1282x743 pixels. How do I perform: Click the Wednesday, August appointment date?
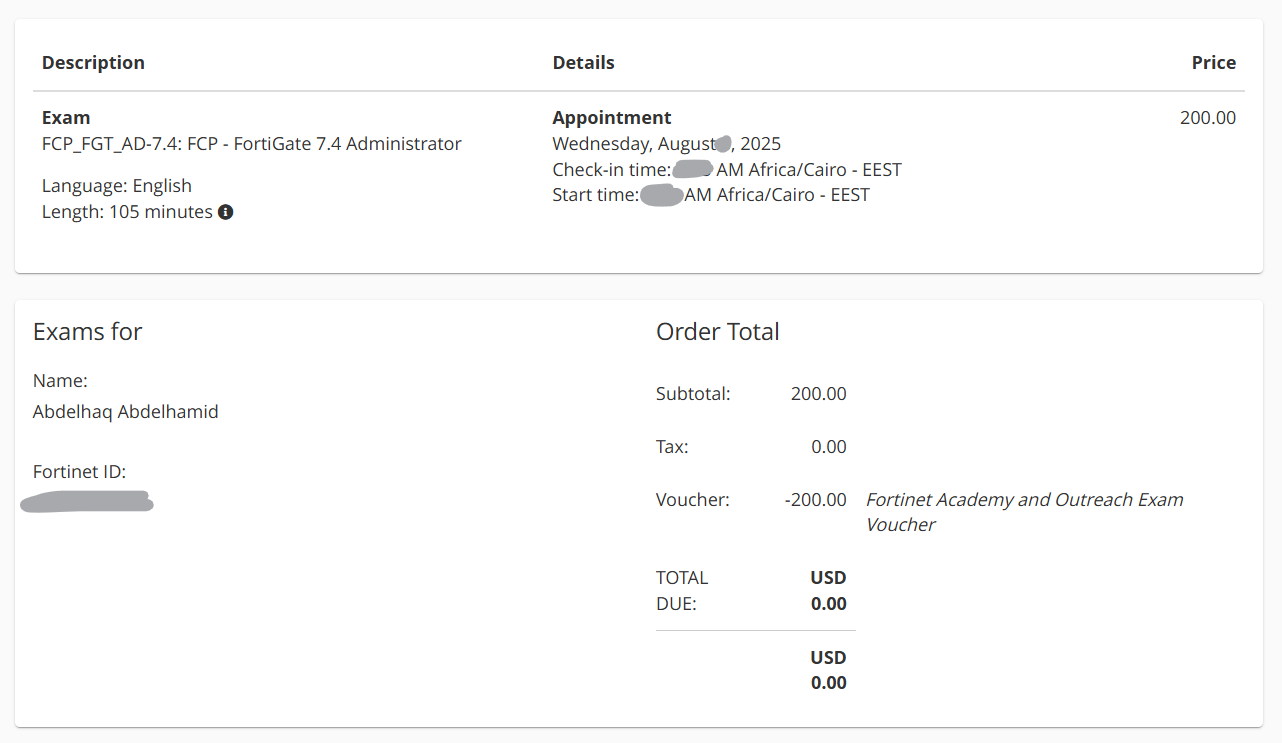point(666,144)
